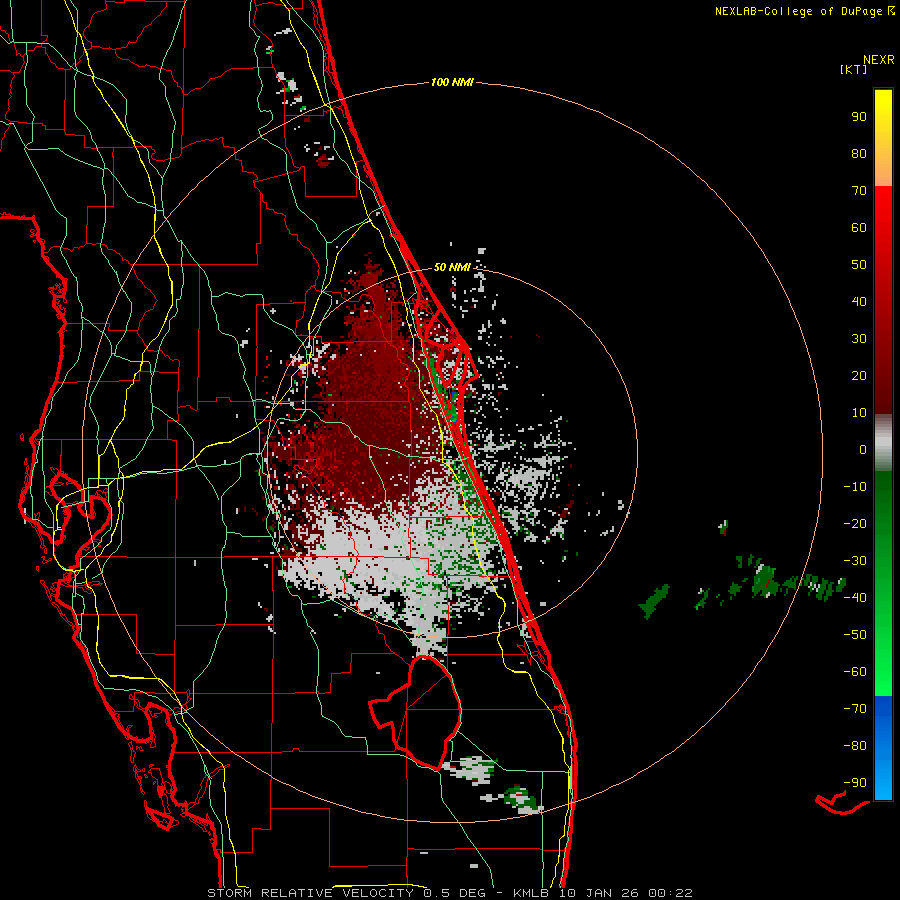Click the -90 value on velocity scale
This screenshot has height=900, width=900.
point(855,783)
